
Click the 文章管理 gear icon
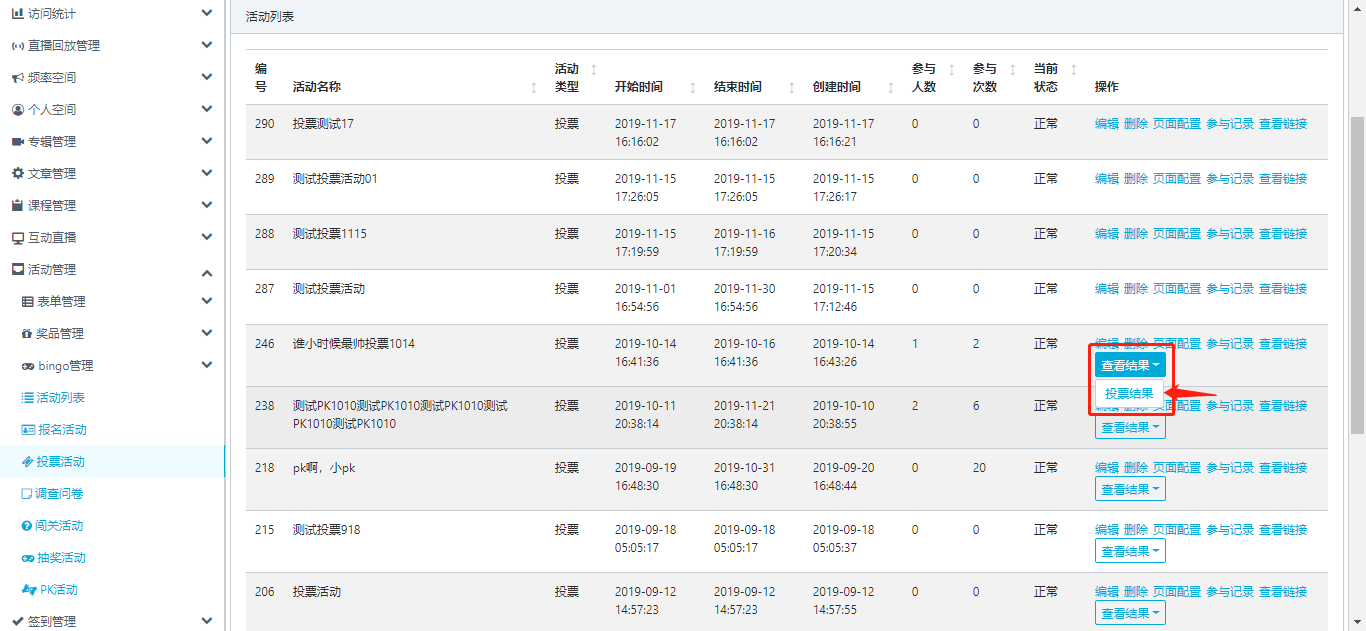click(x=17, y=174)
